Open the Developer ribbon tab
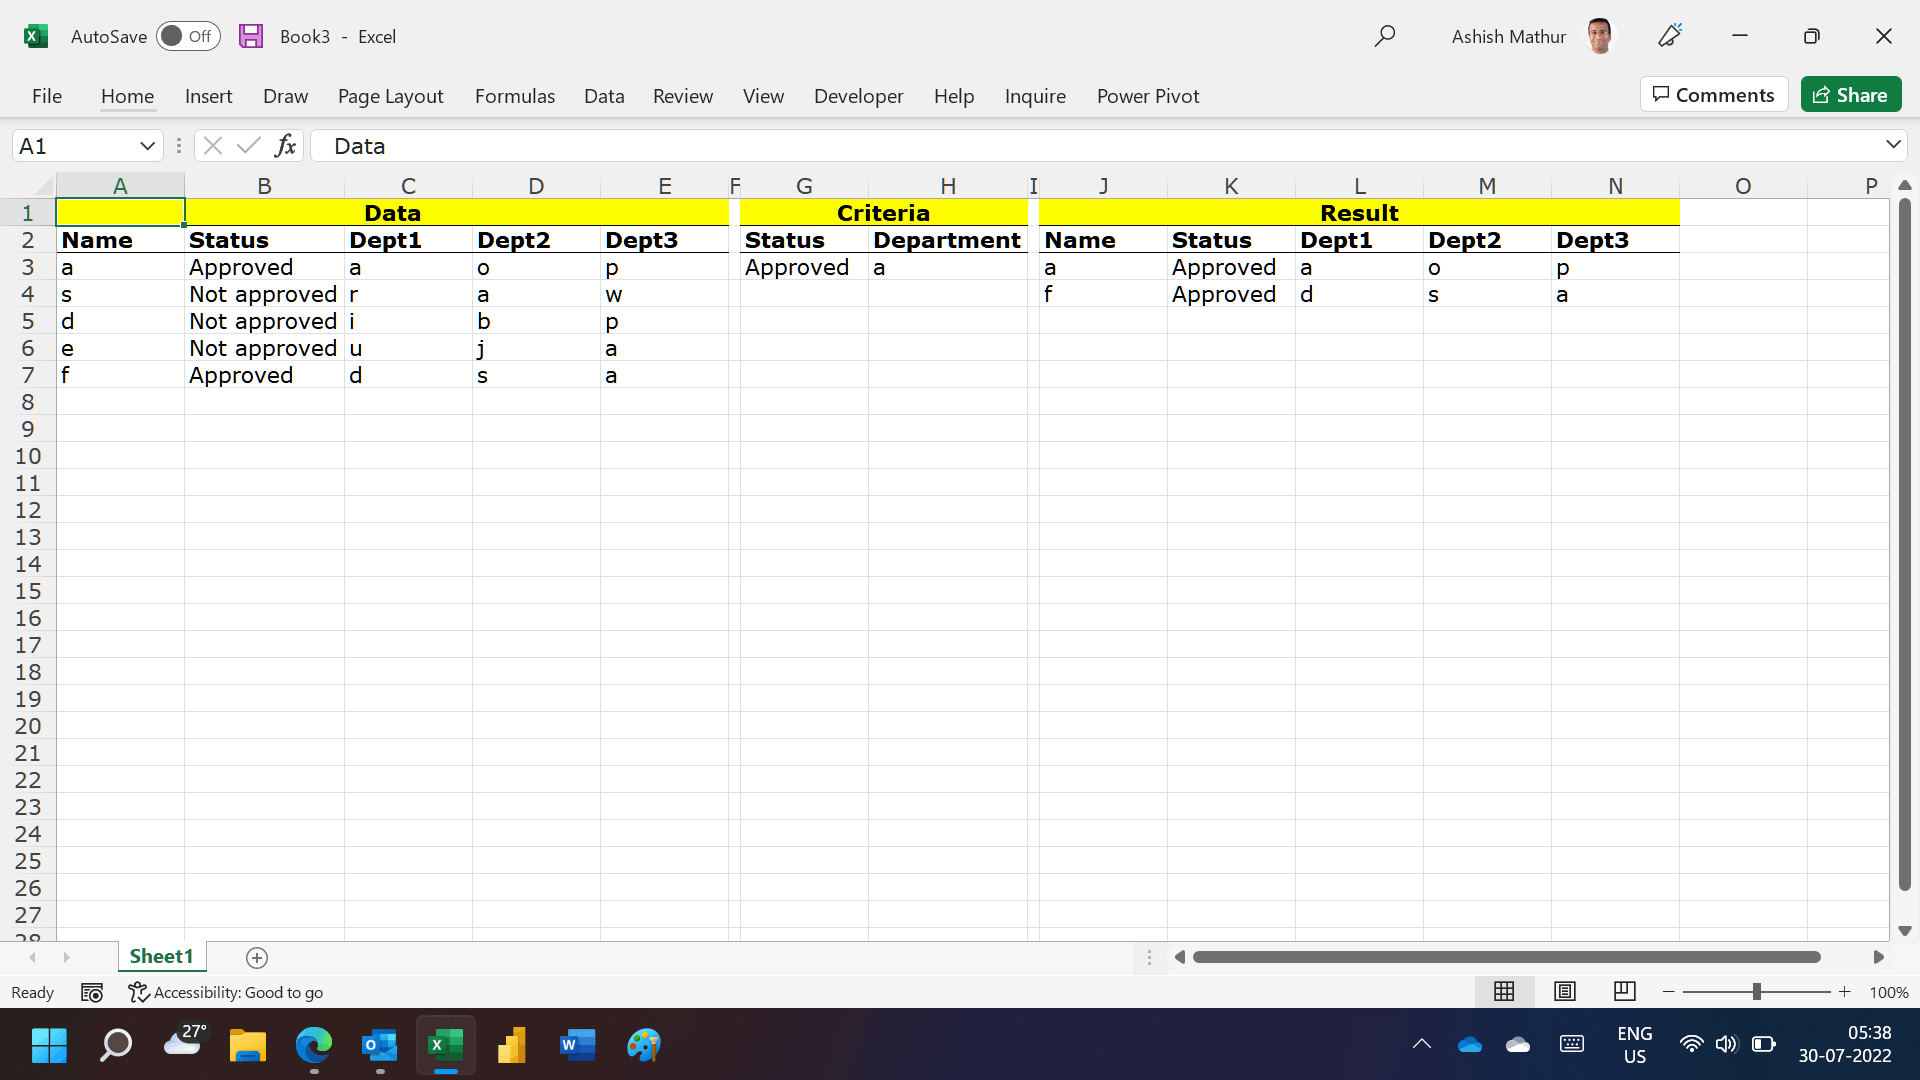Screen dimensions: 1920x1080 (858, 96)
